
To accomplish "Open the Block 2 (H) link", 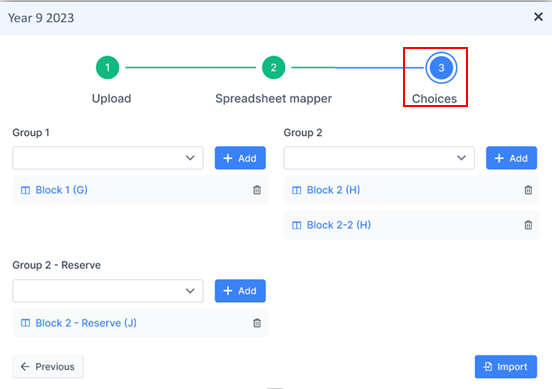I will [x=333, y=190].
